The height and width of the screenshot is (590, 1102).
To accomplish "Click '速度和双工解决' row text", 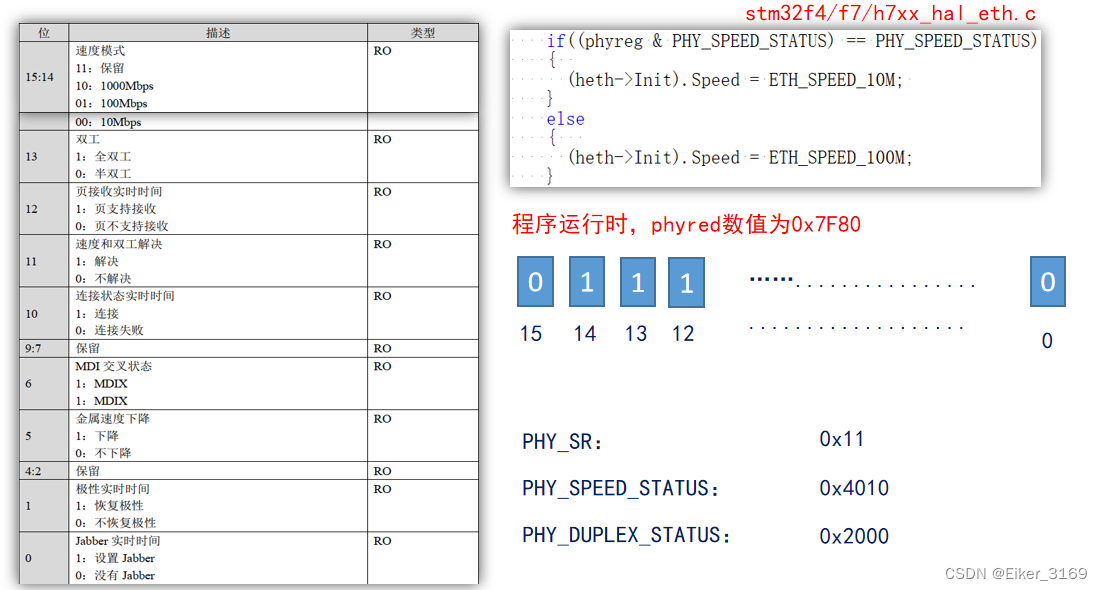I will click(x=119, y=244).
